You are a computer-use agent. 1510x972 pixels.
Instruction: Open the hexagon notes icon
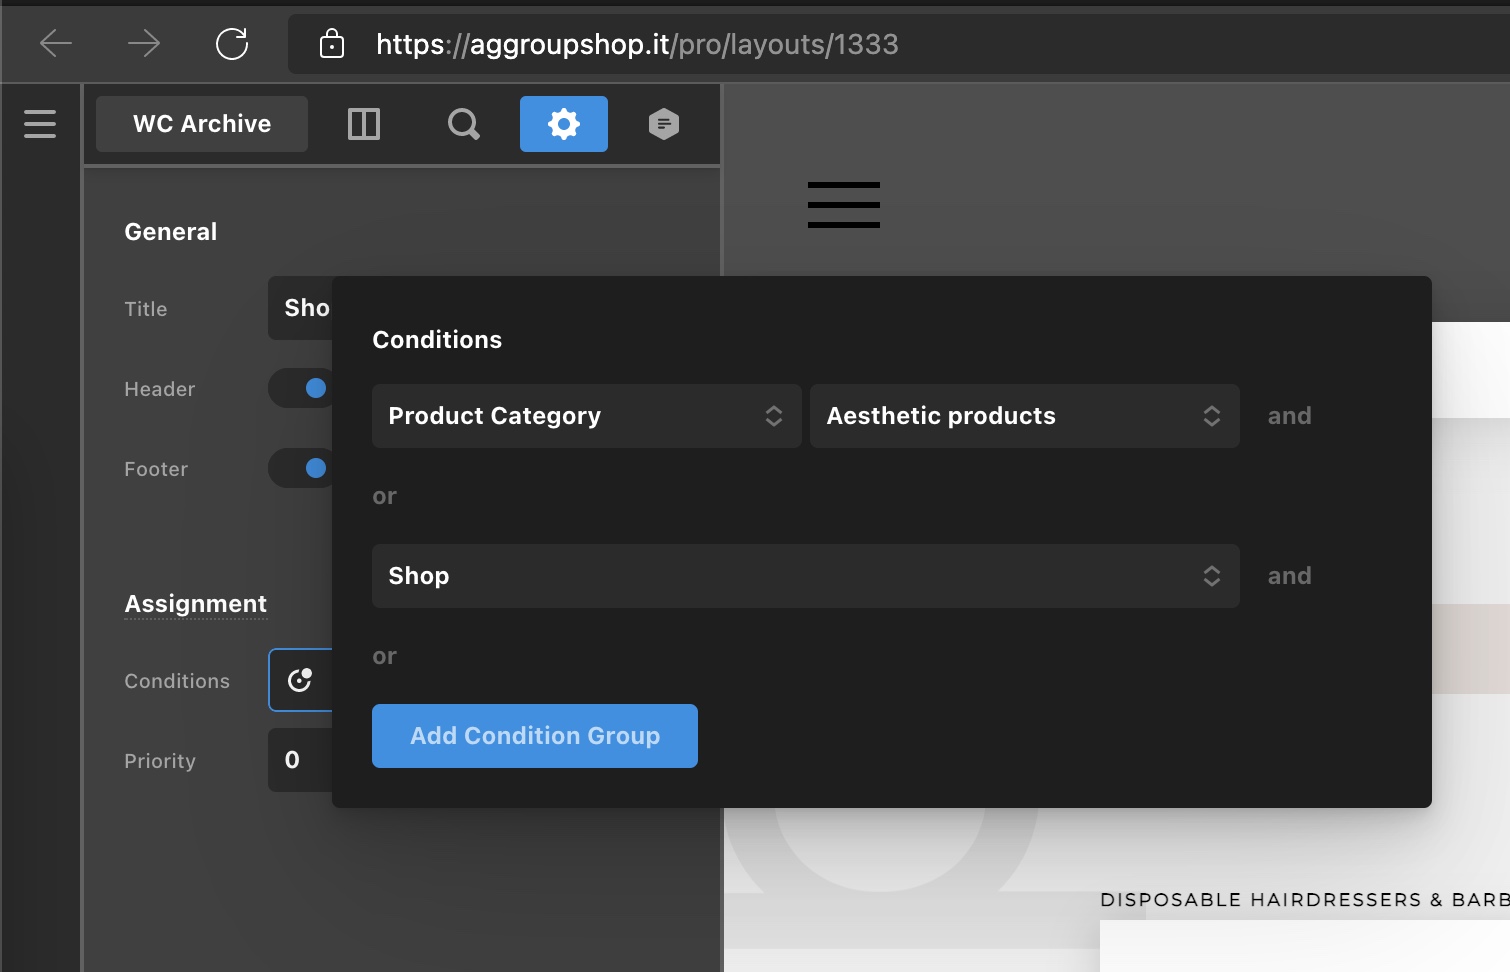click(664, 124)
